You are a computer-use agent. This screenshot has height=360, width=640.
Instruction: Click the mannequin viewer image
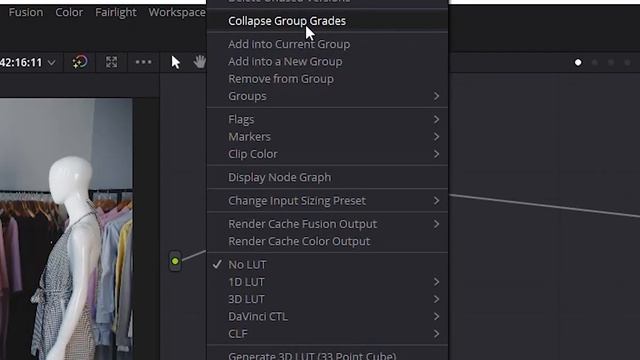(x=66, y=229)
